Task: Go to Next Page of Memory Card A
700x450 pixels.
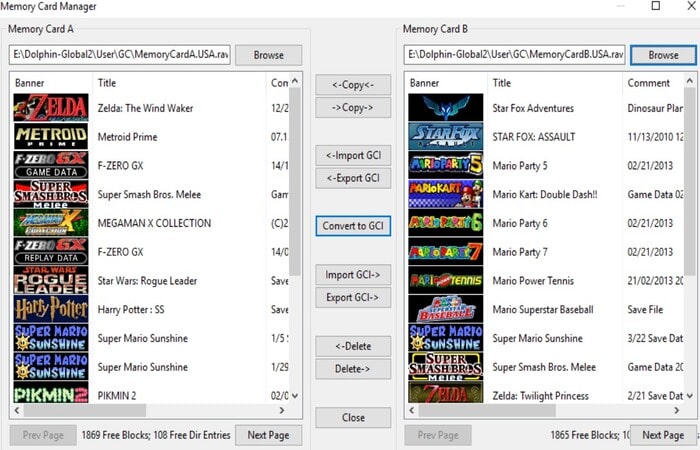Action: (268, 435)
